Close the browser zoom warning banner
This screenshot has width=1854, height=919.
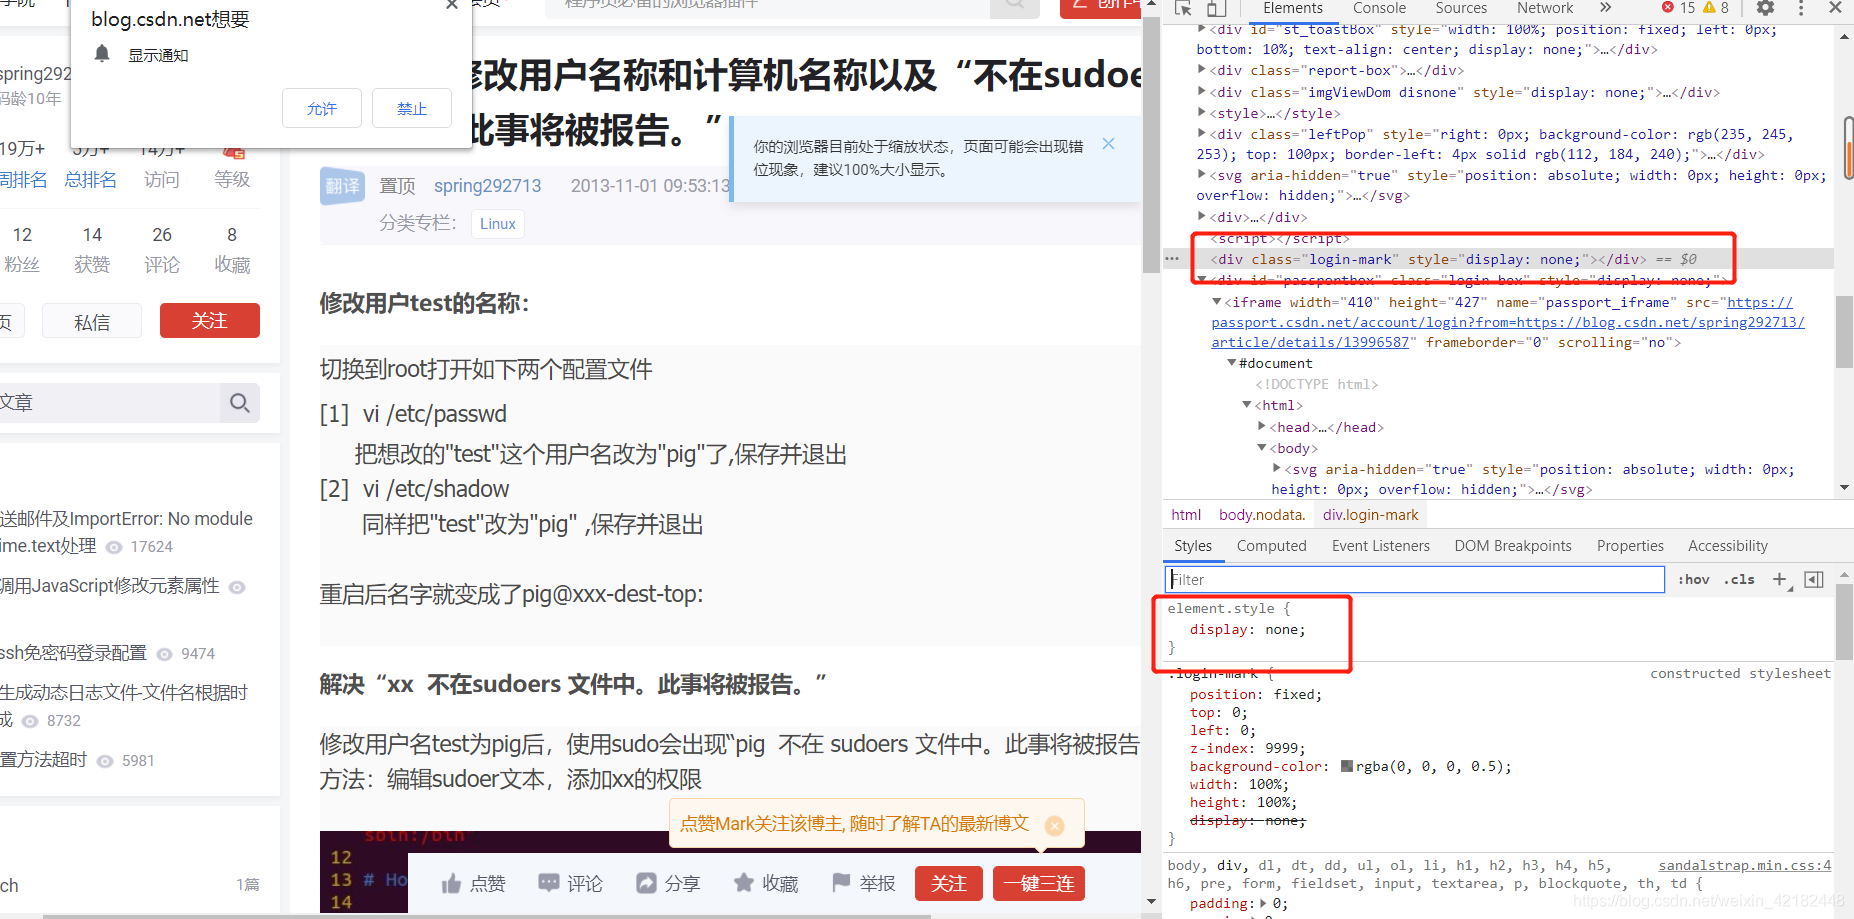coord(1108,144)
